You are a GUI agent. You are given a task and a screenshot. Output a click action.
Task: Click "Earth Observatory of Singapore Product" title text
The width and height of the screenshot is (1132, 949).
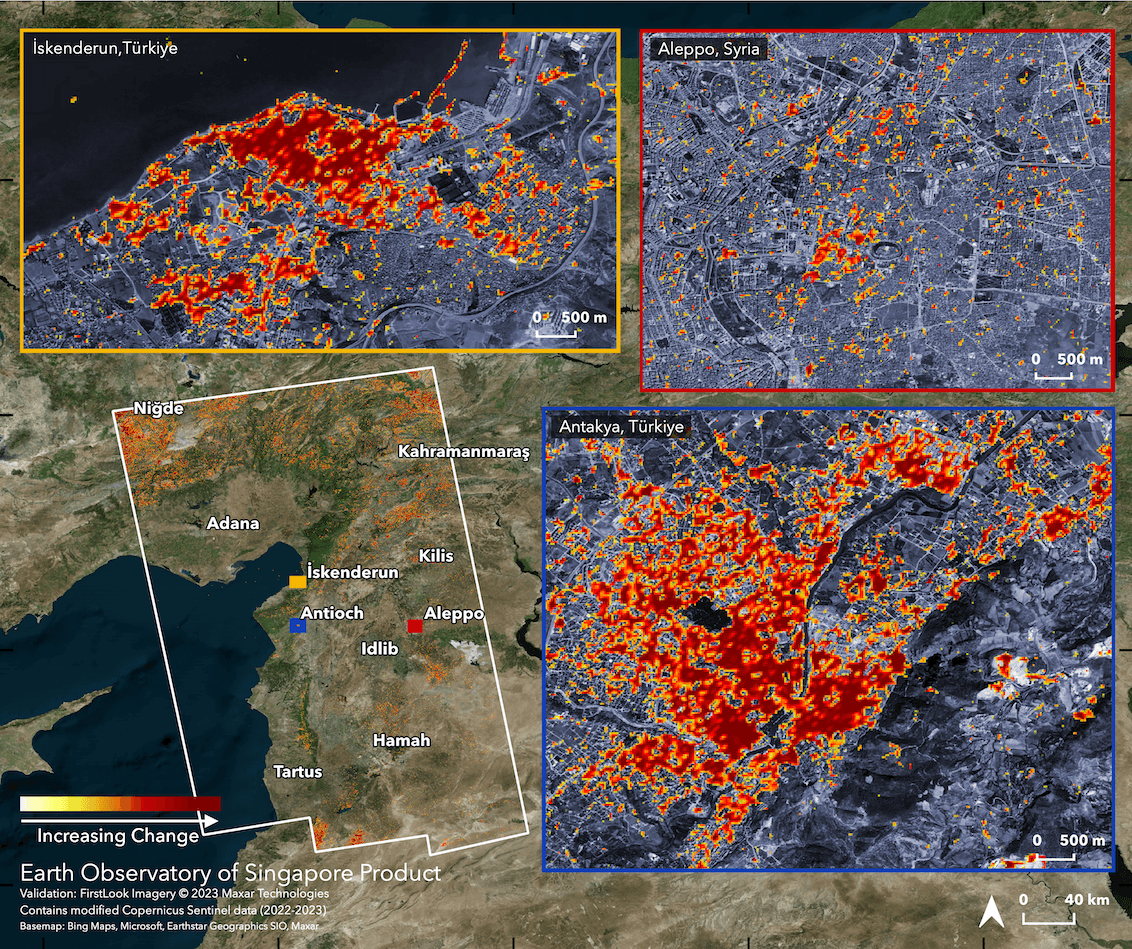click(x=230, y=872)
